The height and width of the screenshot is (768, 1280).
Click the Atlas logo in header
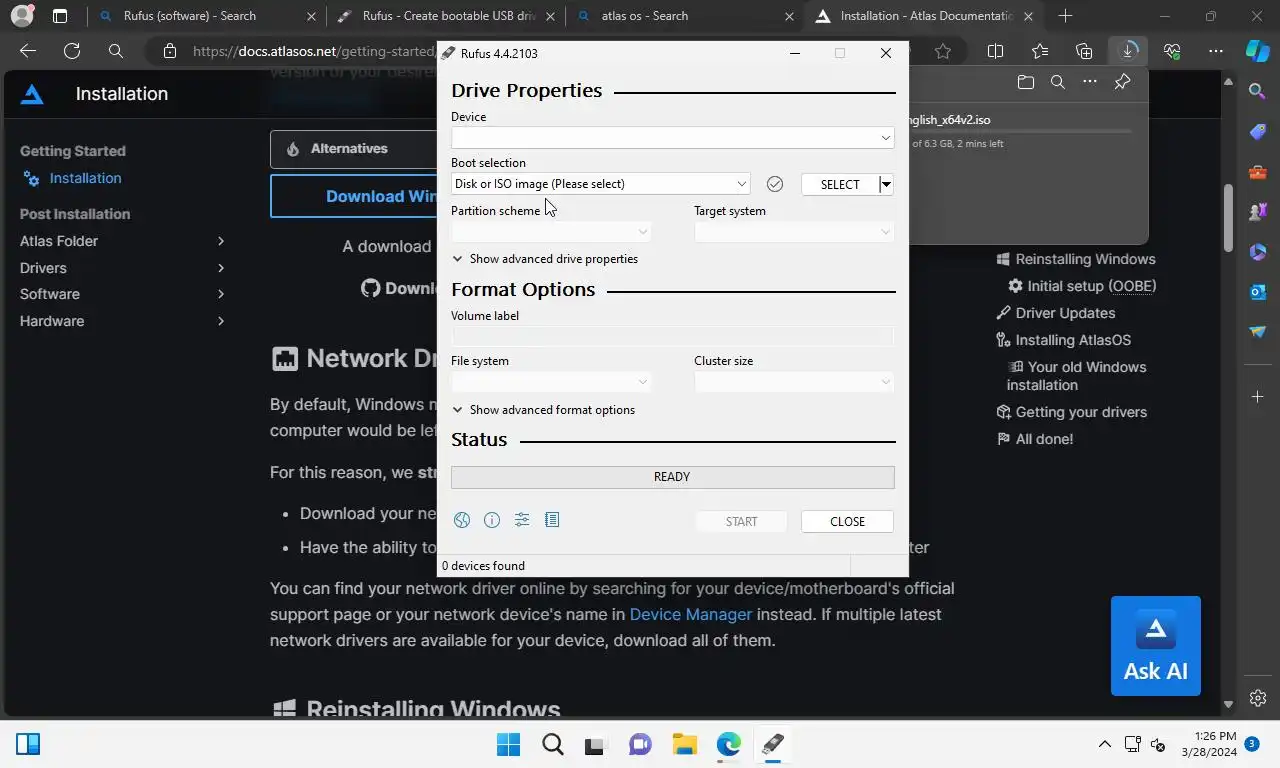click(32, 94)
